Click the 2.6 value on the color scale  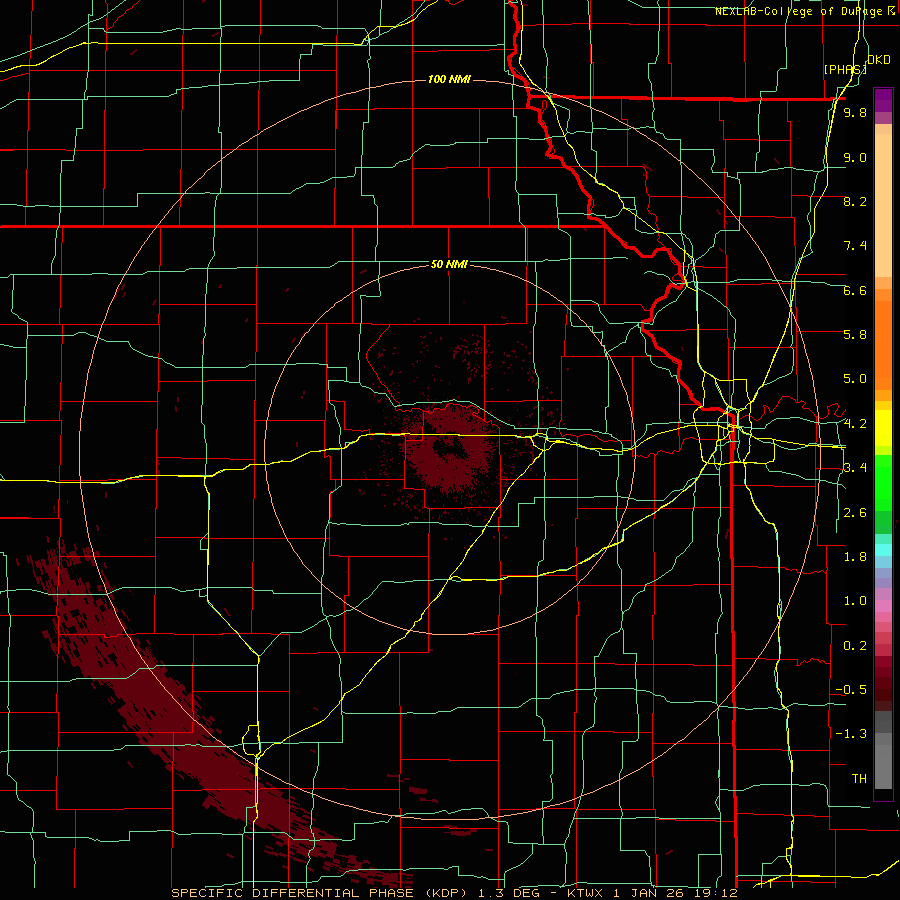(x=855, y=513)
